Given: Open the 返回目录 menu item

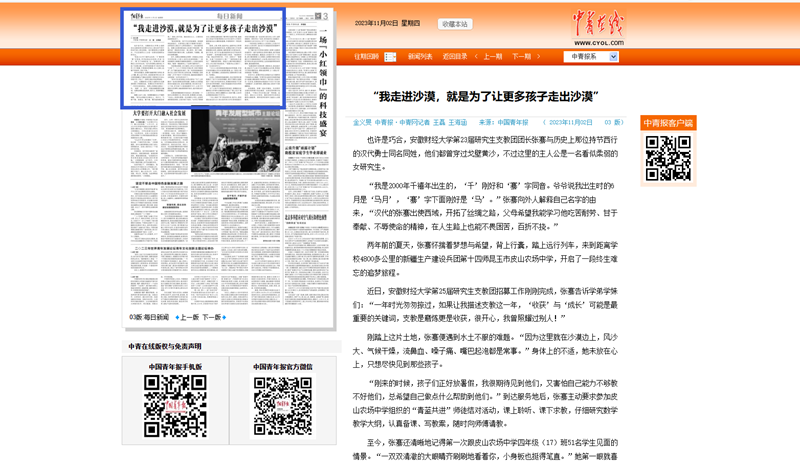Looking at the screenshot, I should (455, 57).
